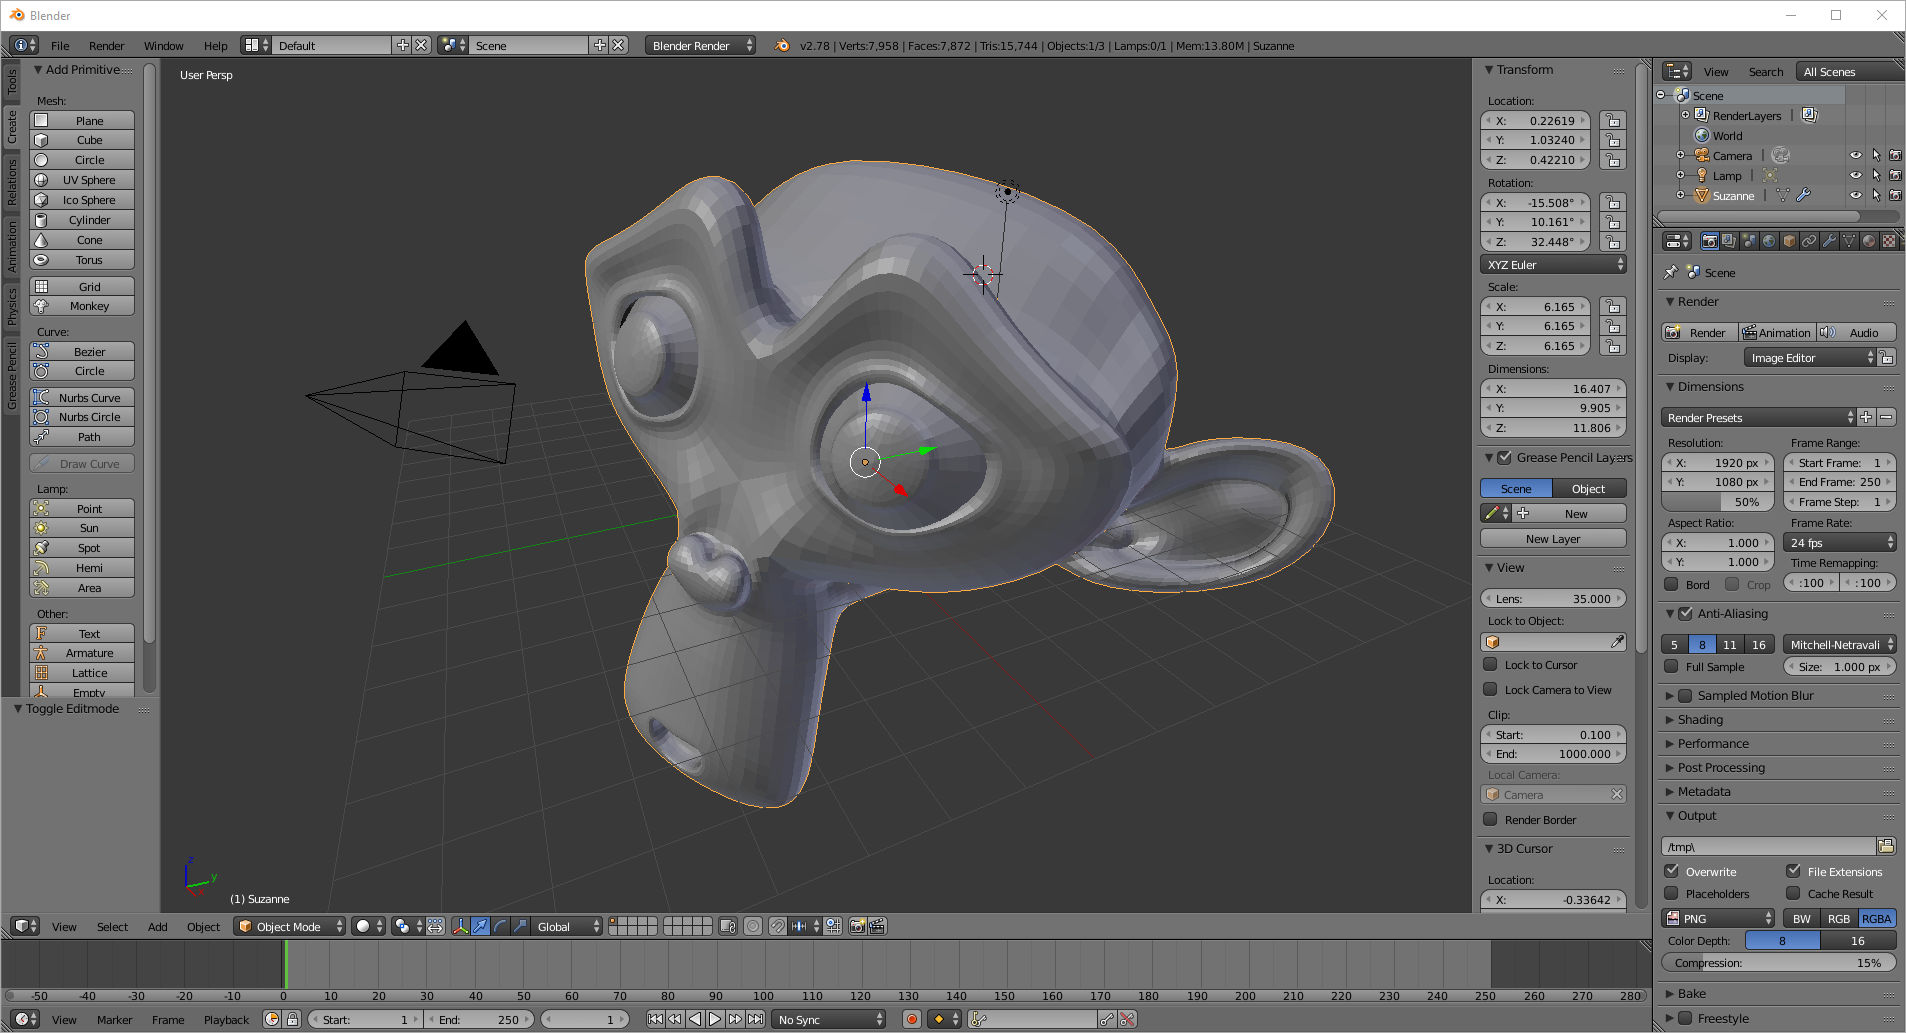Select the rotate manipulator arc icon
Image resolution: width=1906 pixels, height=1033 pixels.
click(x=500, y=926)
